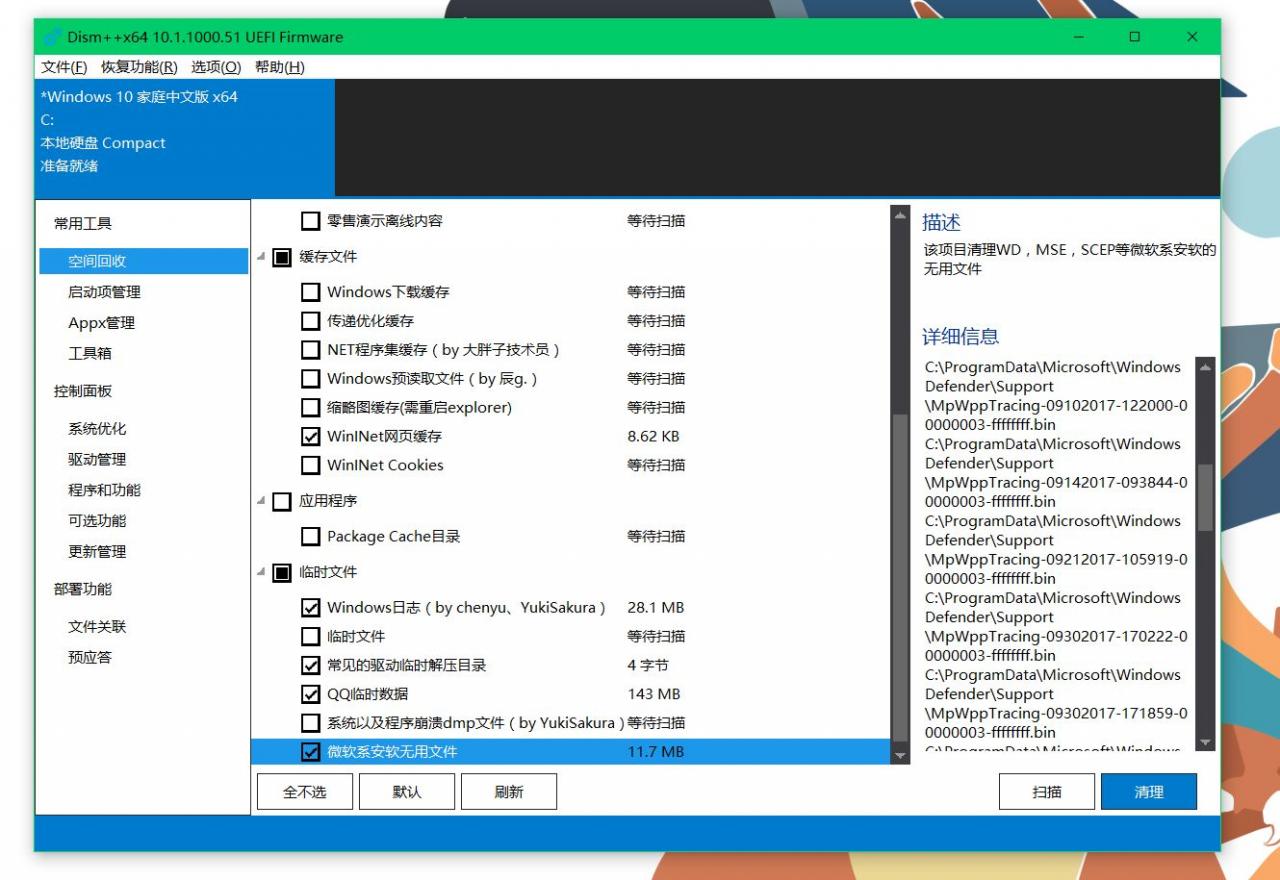Open 系统优化 in the sidebar
The height and width of the screenshot is (880, 1280).
click(97, 429)
